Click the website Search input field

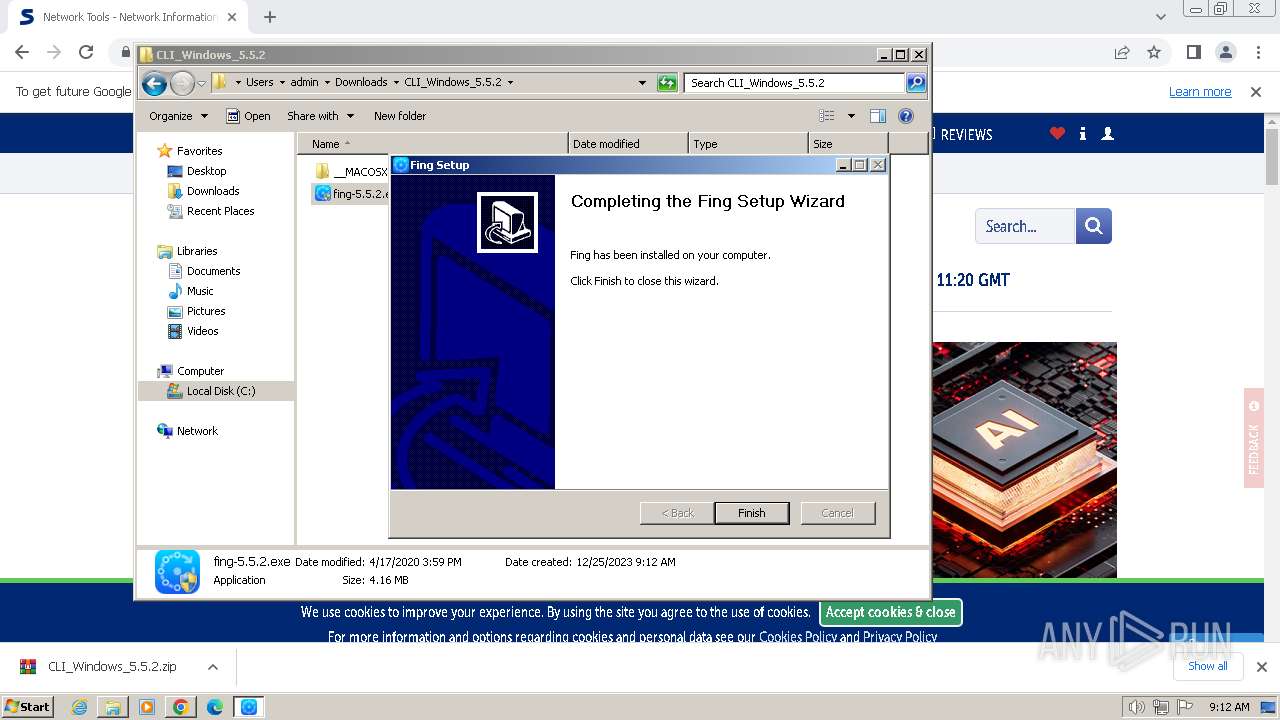click(1025, 226)
